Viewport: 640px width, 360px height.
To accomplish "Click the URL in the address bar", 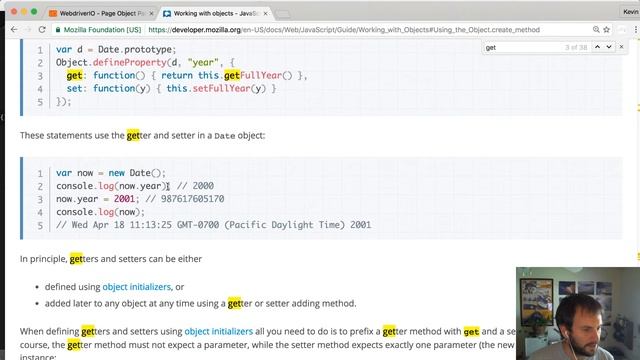I will click(344, 30).
